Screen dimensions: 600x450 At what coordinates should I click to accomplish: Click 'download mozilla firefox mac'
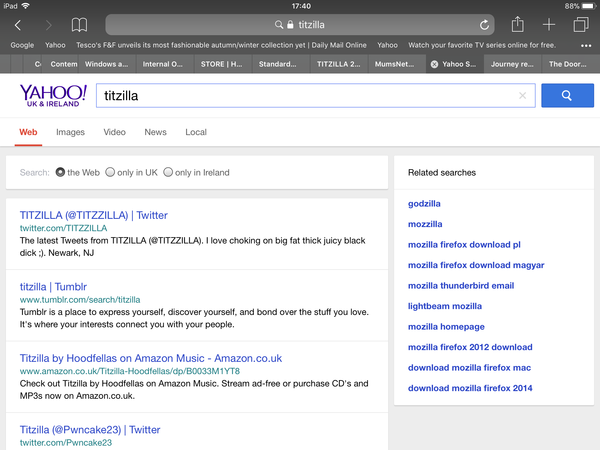470,368
